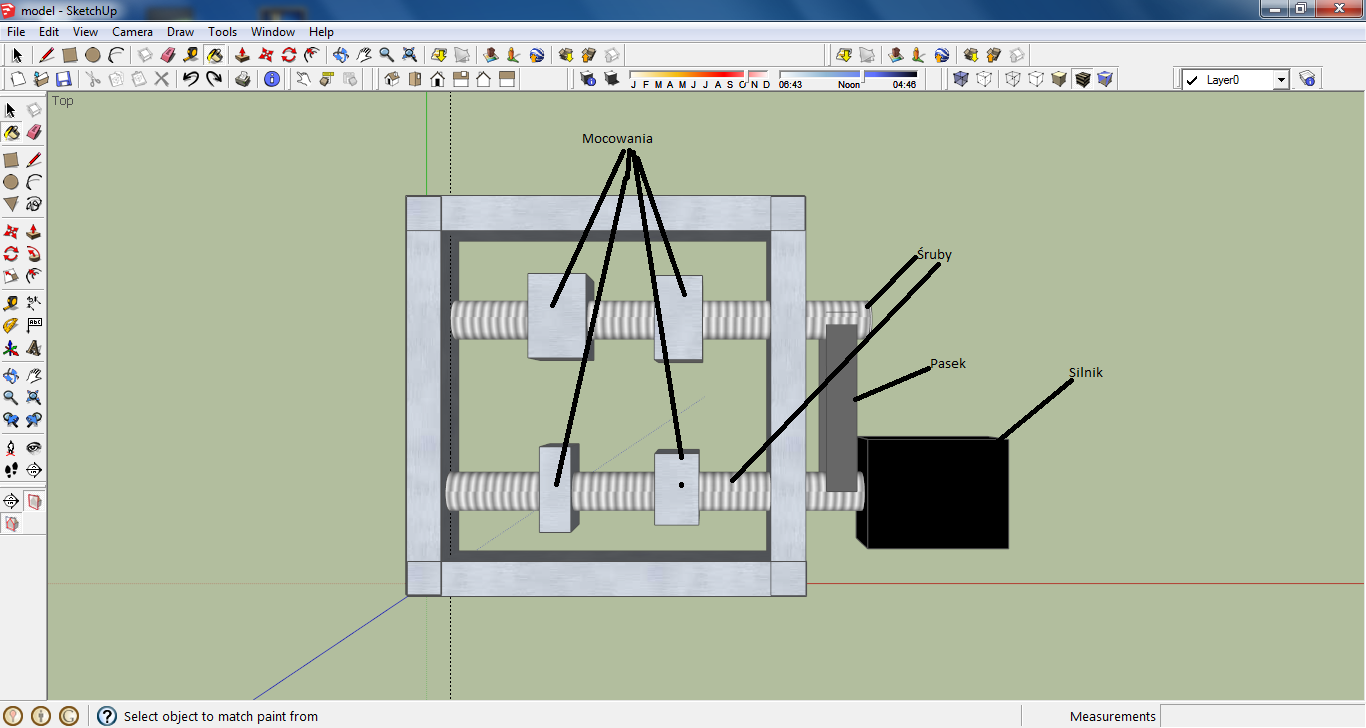The height and width of the screenshot is (728, 1366).
Task: Undo the last action
Action: (x=190, y=78)
